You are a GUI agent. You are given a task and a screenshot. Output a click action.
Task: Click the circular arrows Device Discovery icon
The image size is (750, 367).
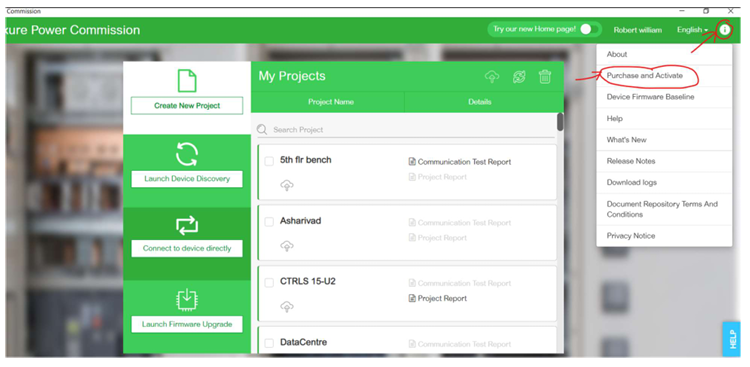pos(187,155)
